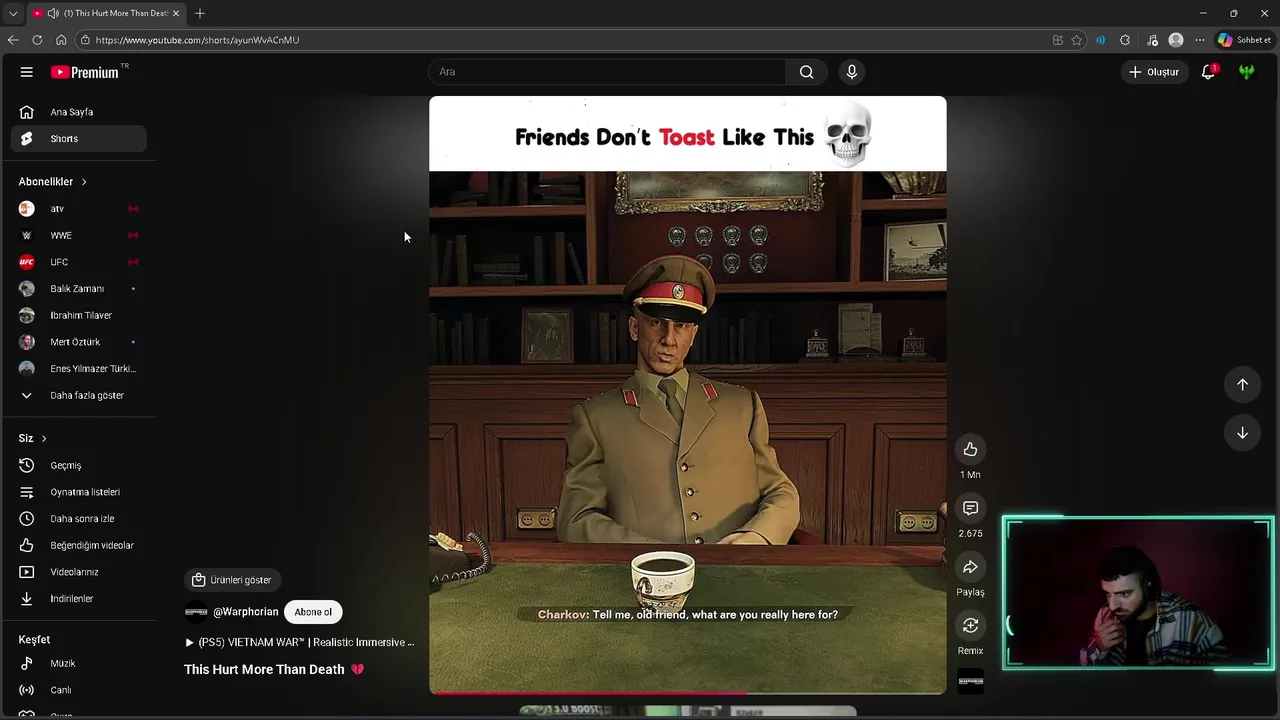Go to browser home button
The image size is (1280, 720).
61,40
